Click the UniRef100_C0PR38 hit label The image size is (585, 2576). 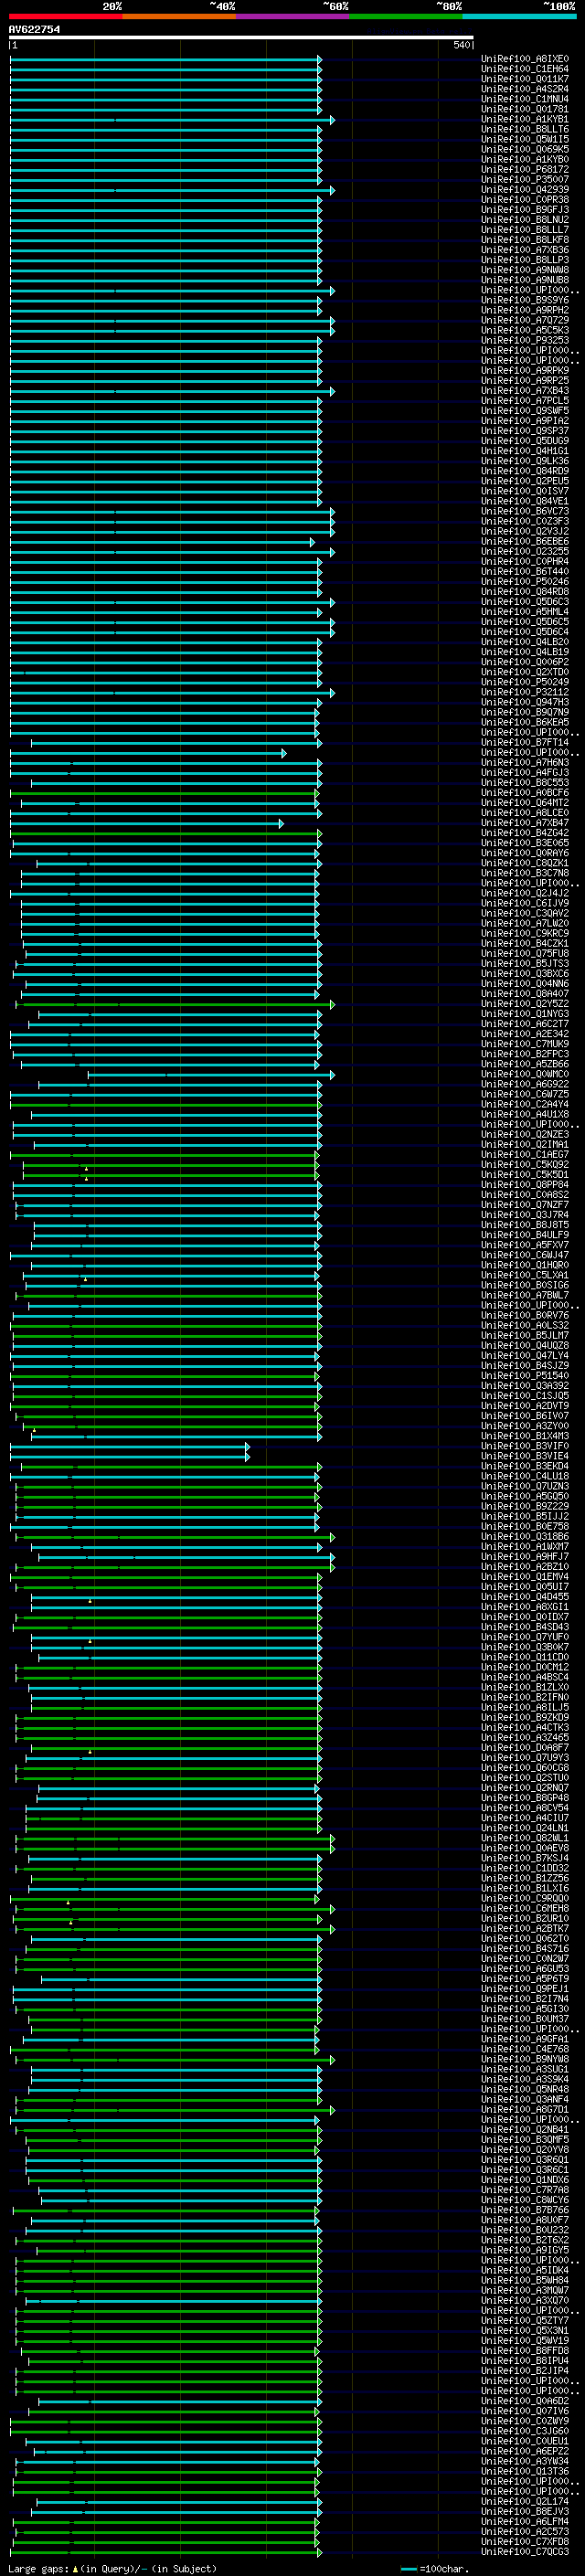[x=525, y=199]
